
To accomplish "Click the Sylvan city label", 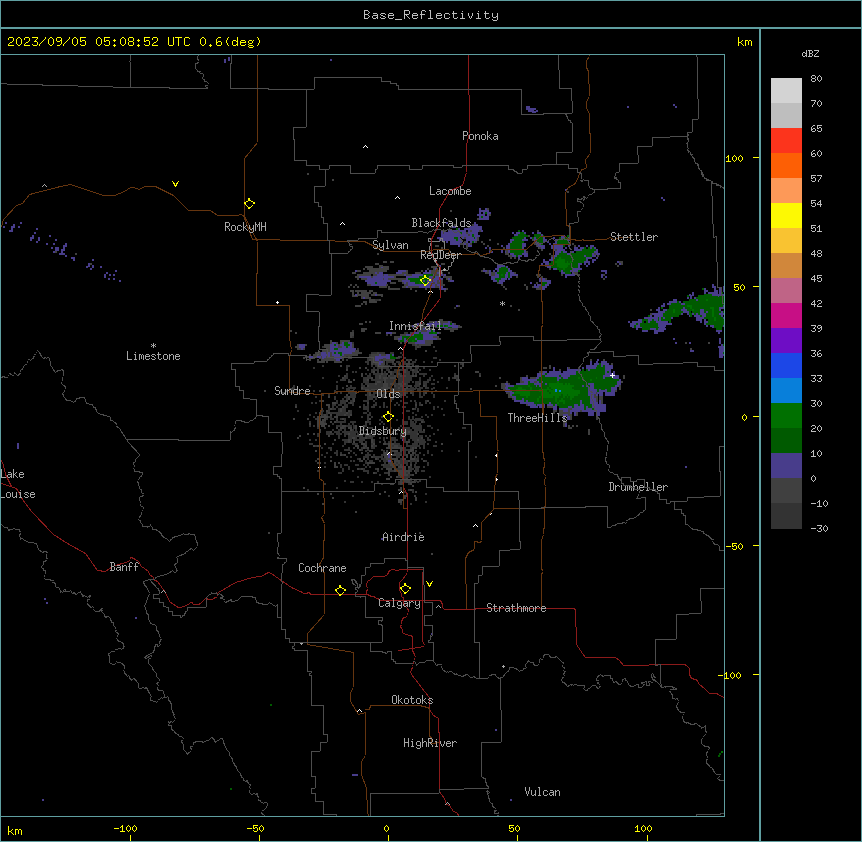I will point(390,245).
